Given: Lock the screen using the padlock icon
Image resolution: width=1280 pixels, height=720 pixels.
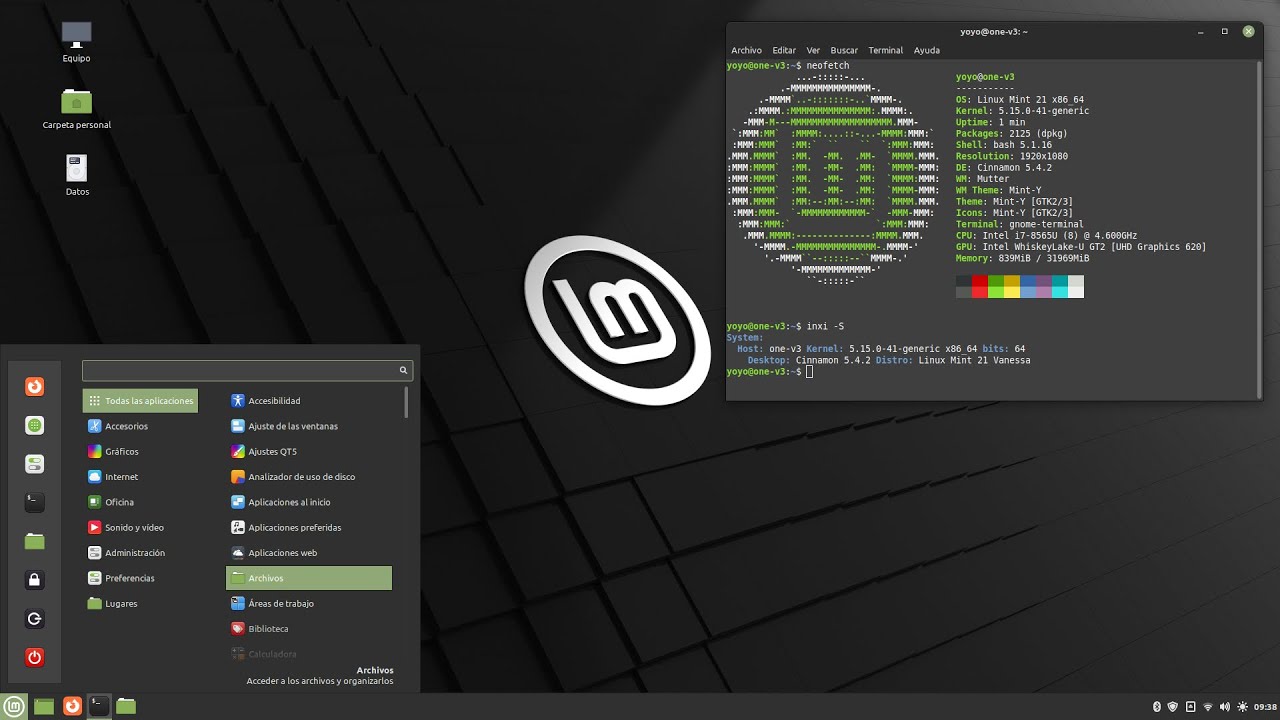Looking at the screenshot, I should (x=34, y=580).
